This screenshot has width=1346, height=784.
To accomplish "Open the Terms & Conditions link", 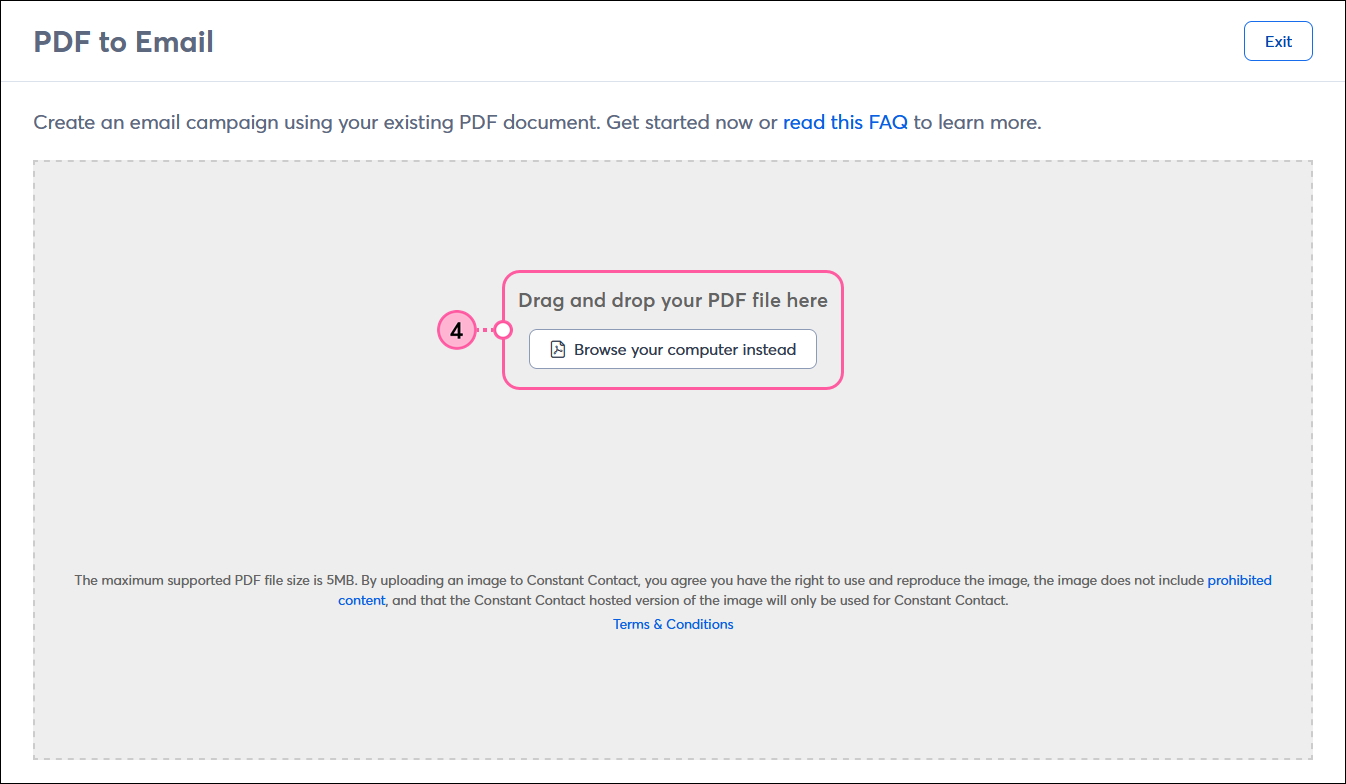I will click(673, 624).
